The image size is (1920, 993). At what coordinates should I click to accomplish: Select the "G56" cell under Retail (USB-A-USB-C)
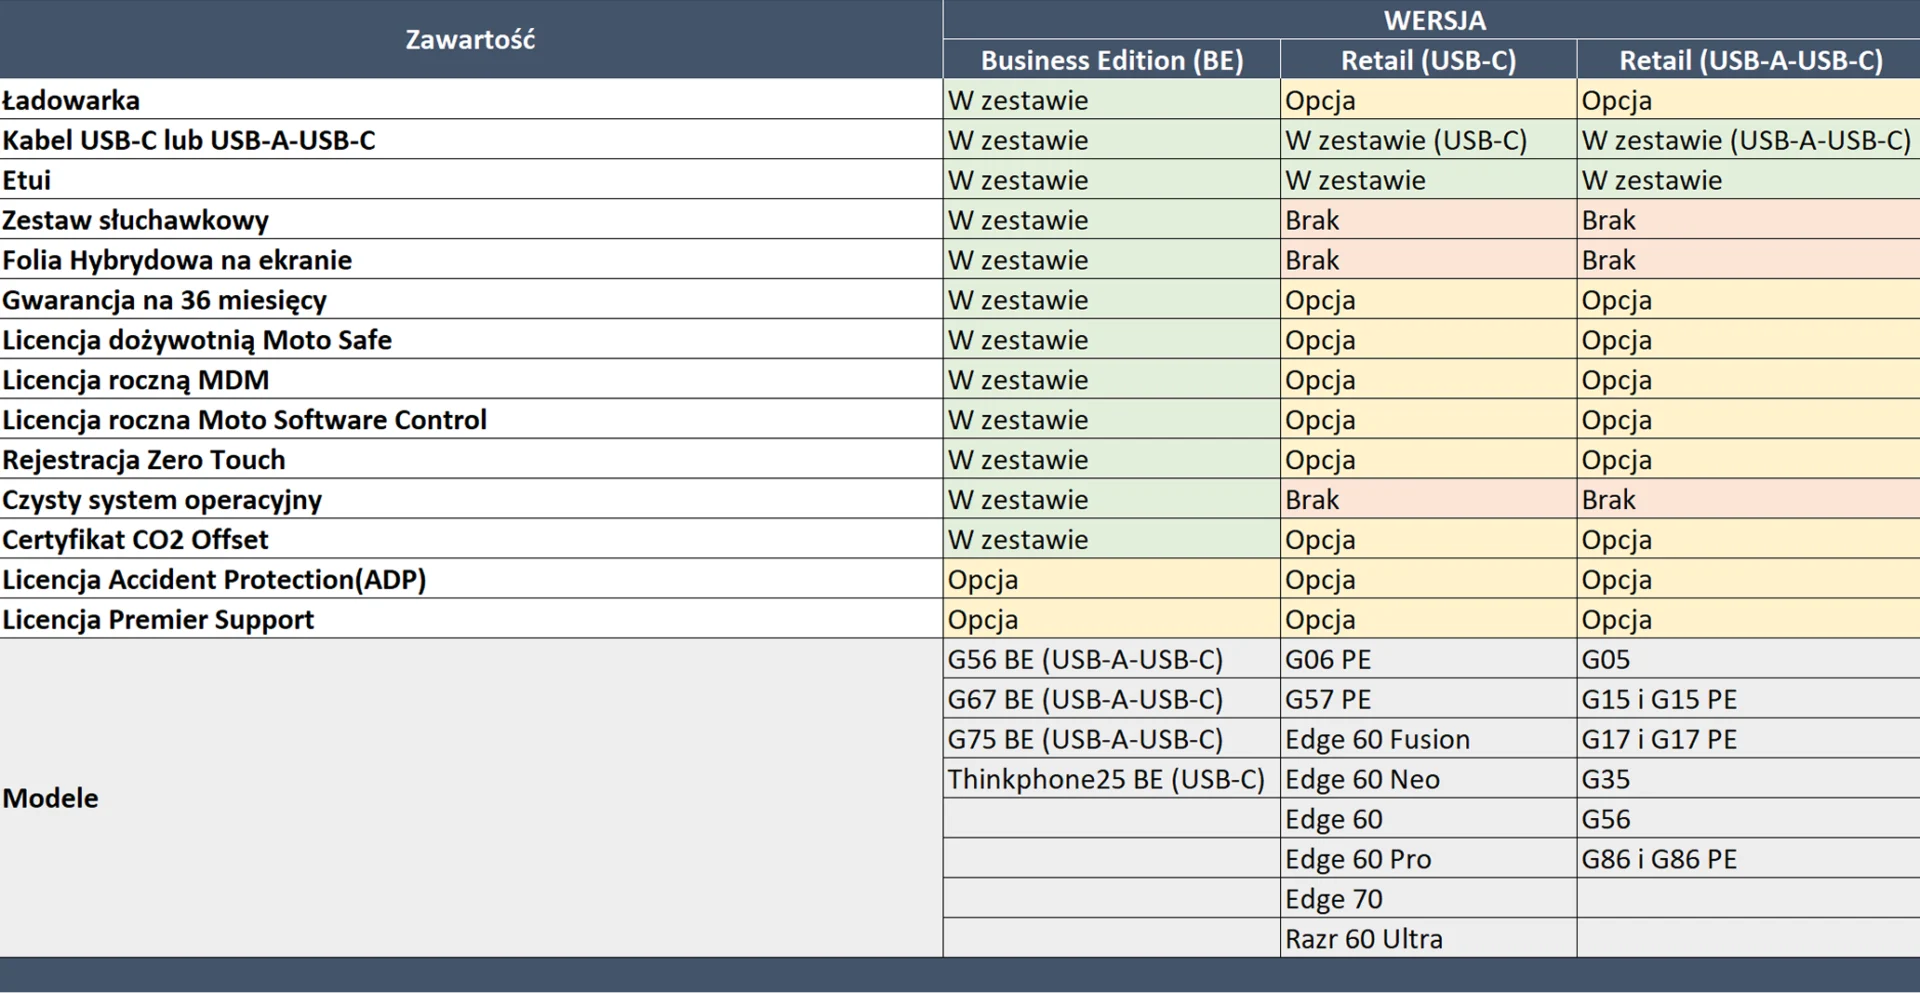1749,820
